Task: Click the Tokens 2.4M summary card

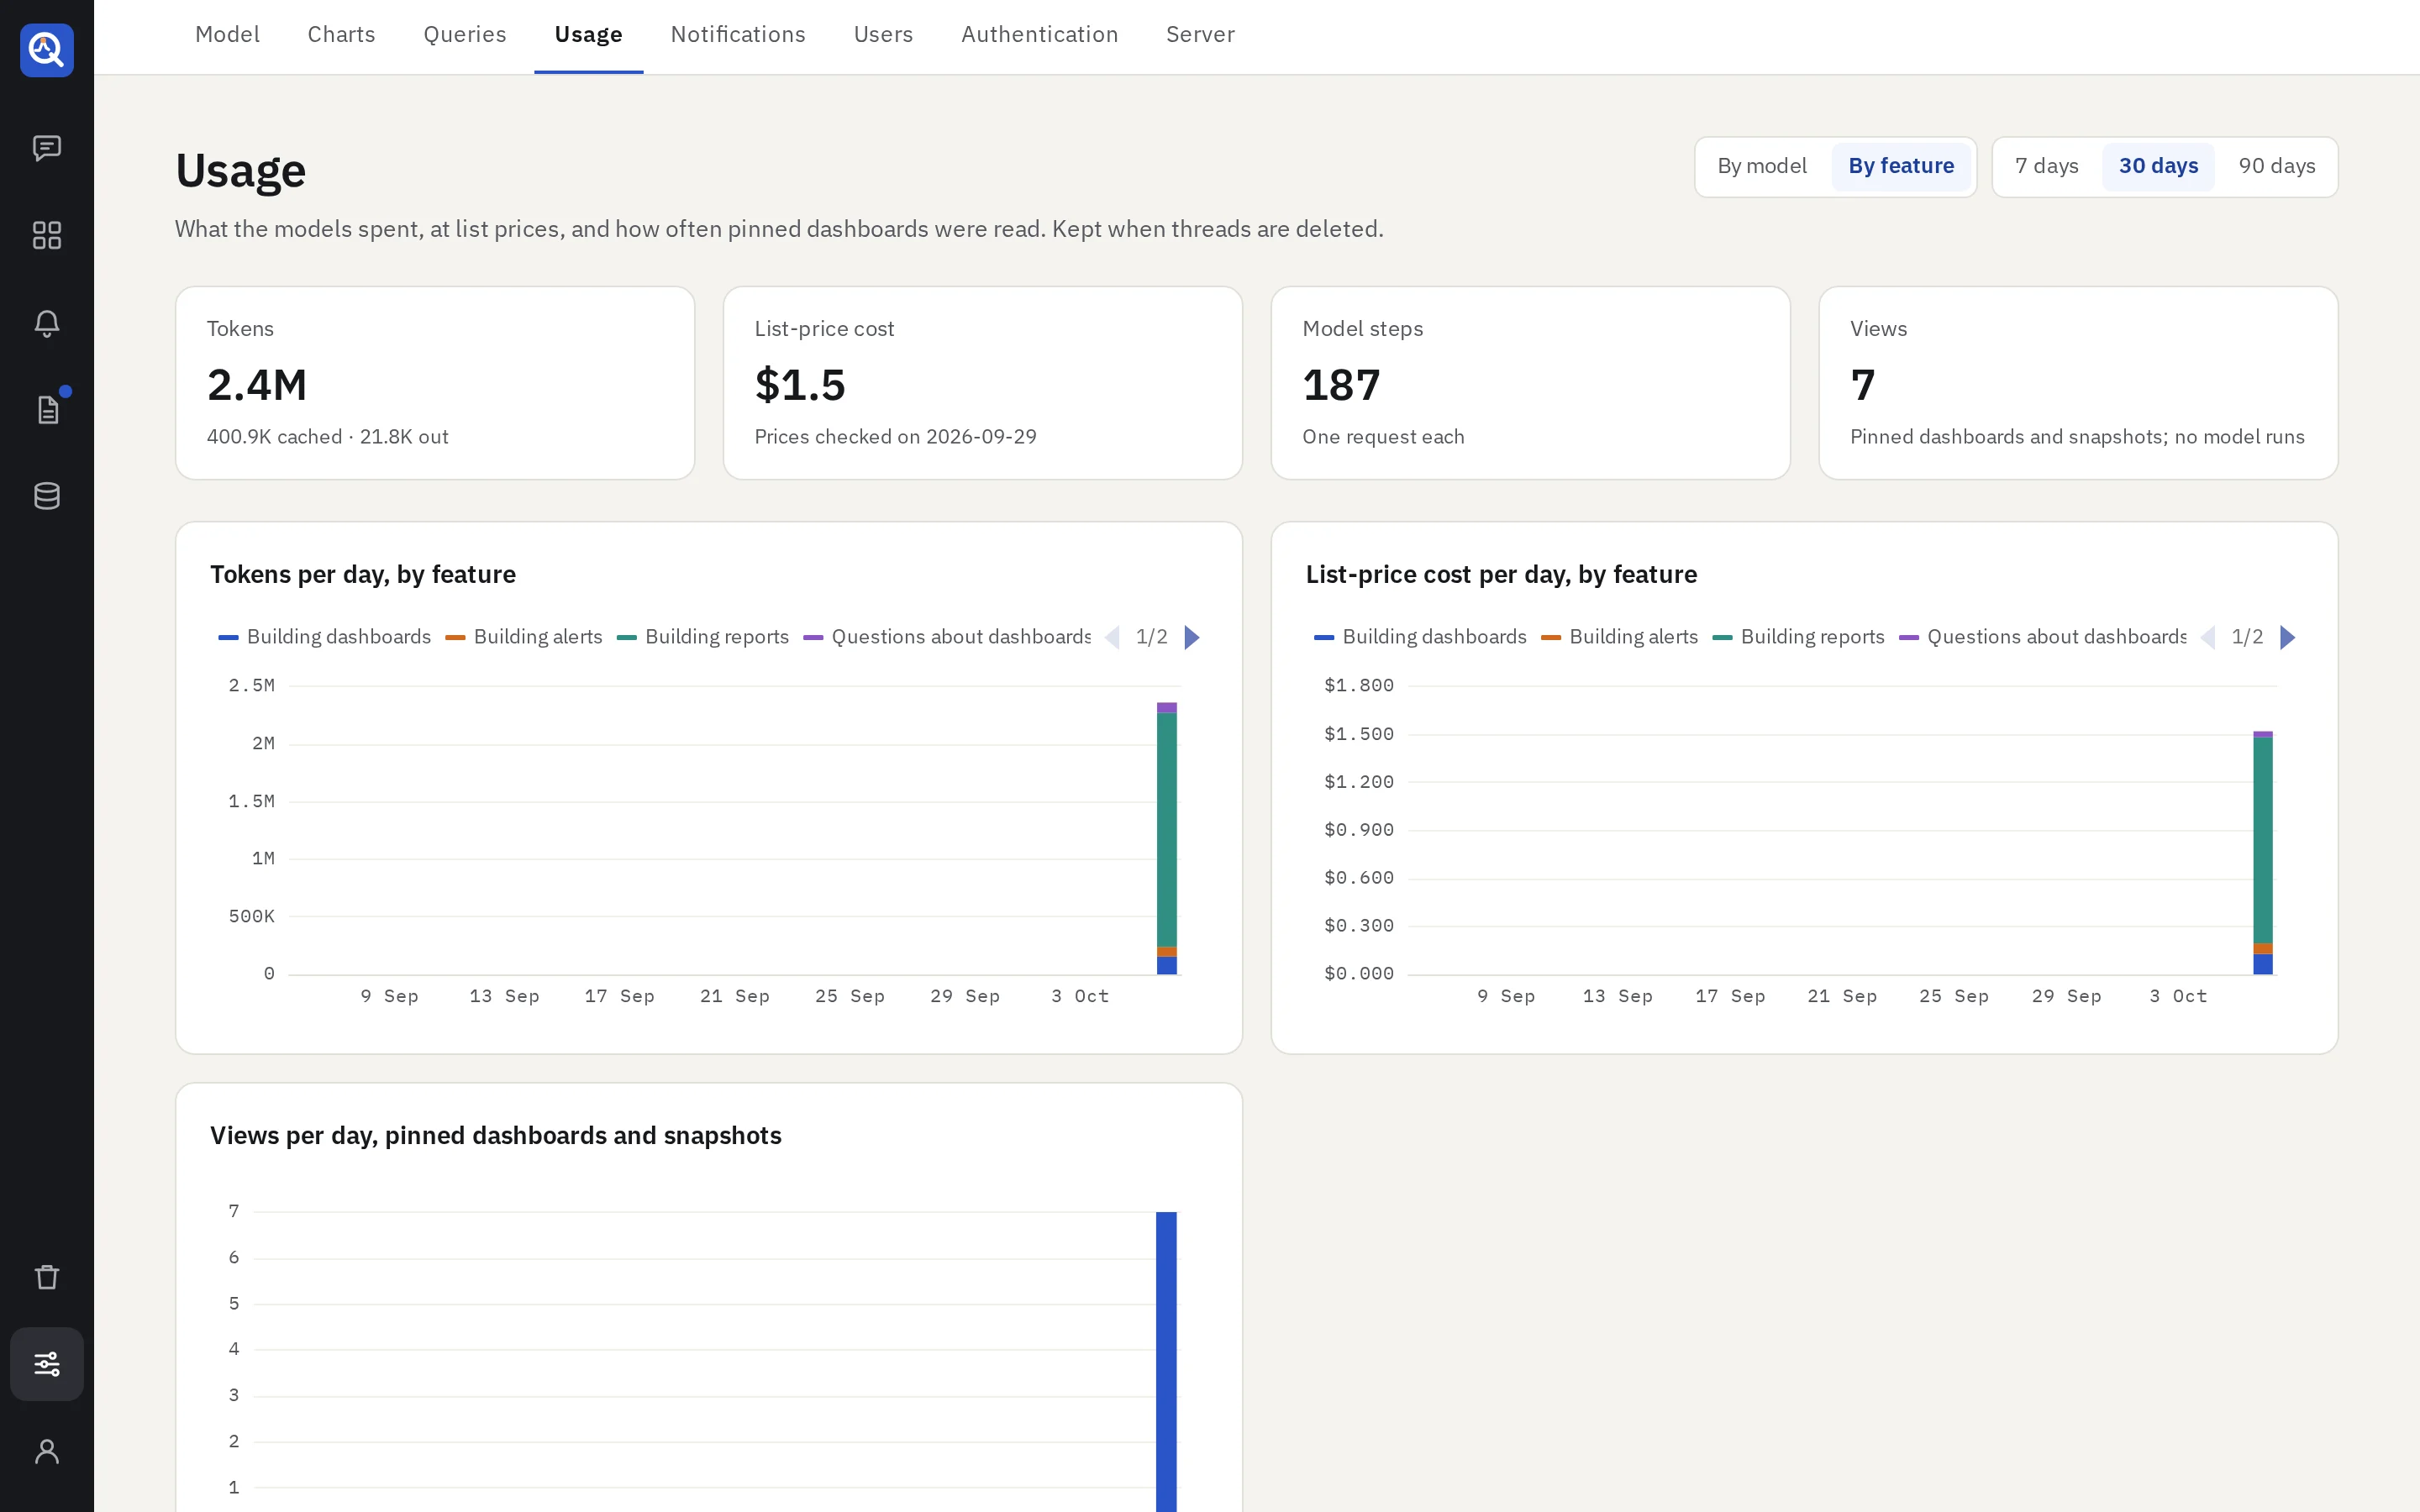Action: point(435,383)
